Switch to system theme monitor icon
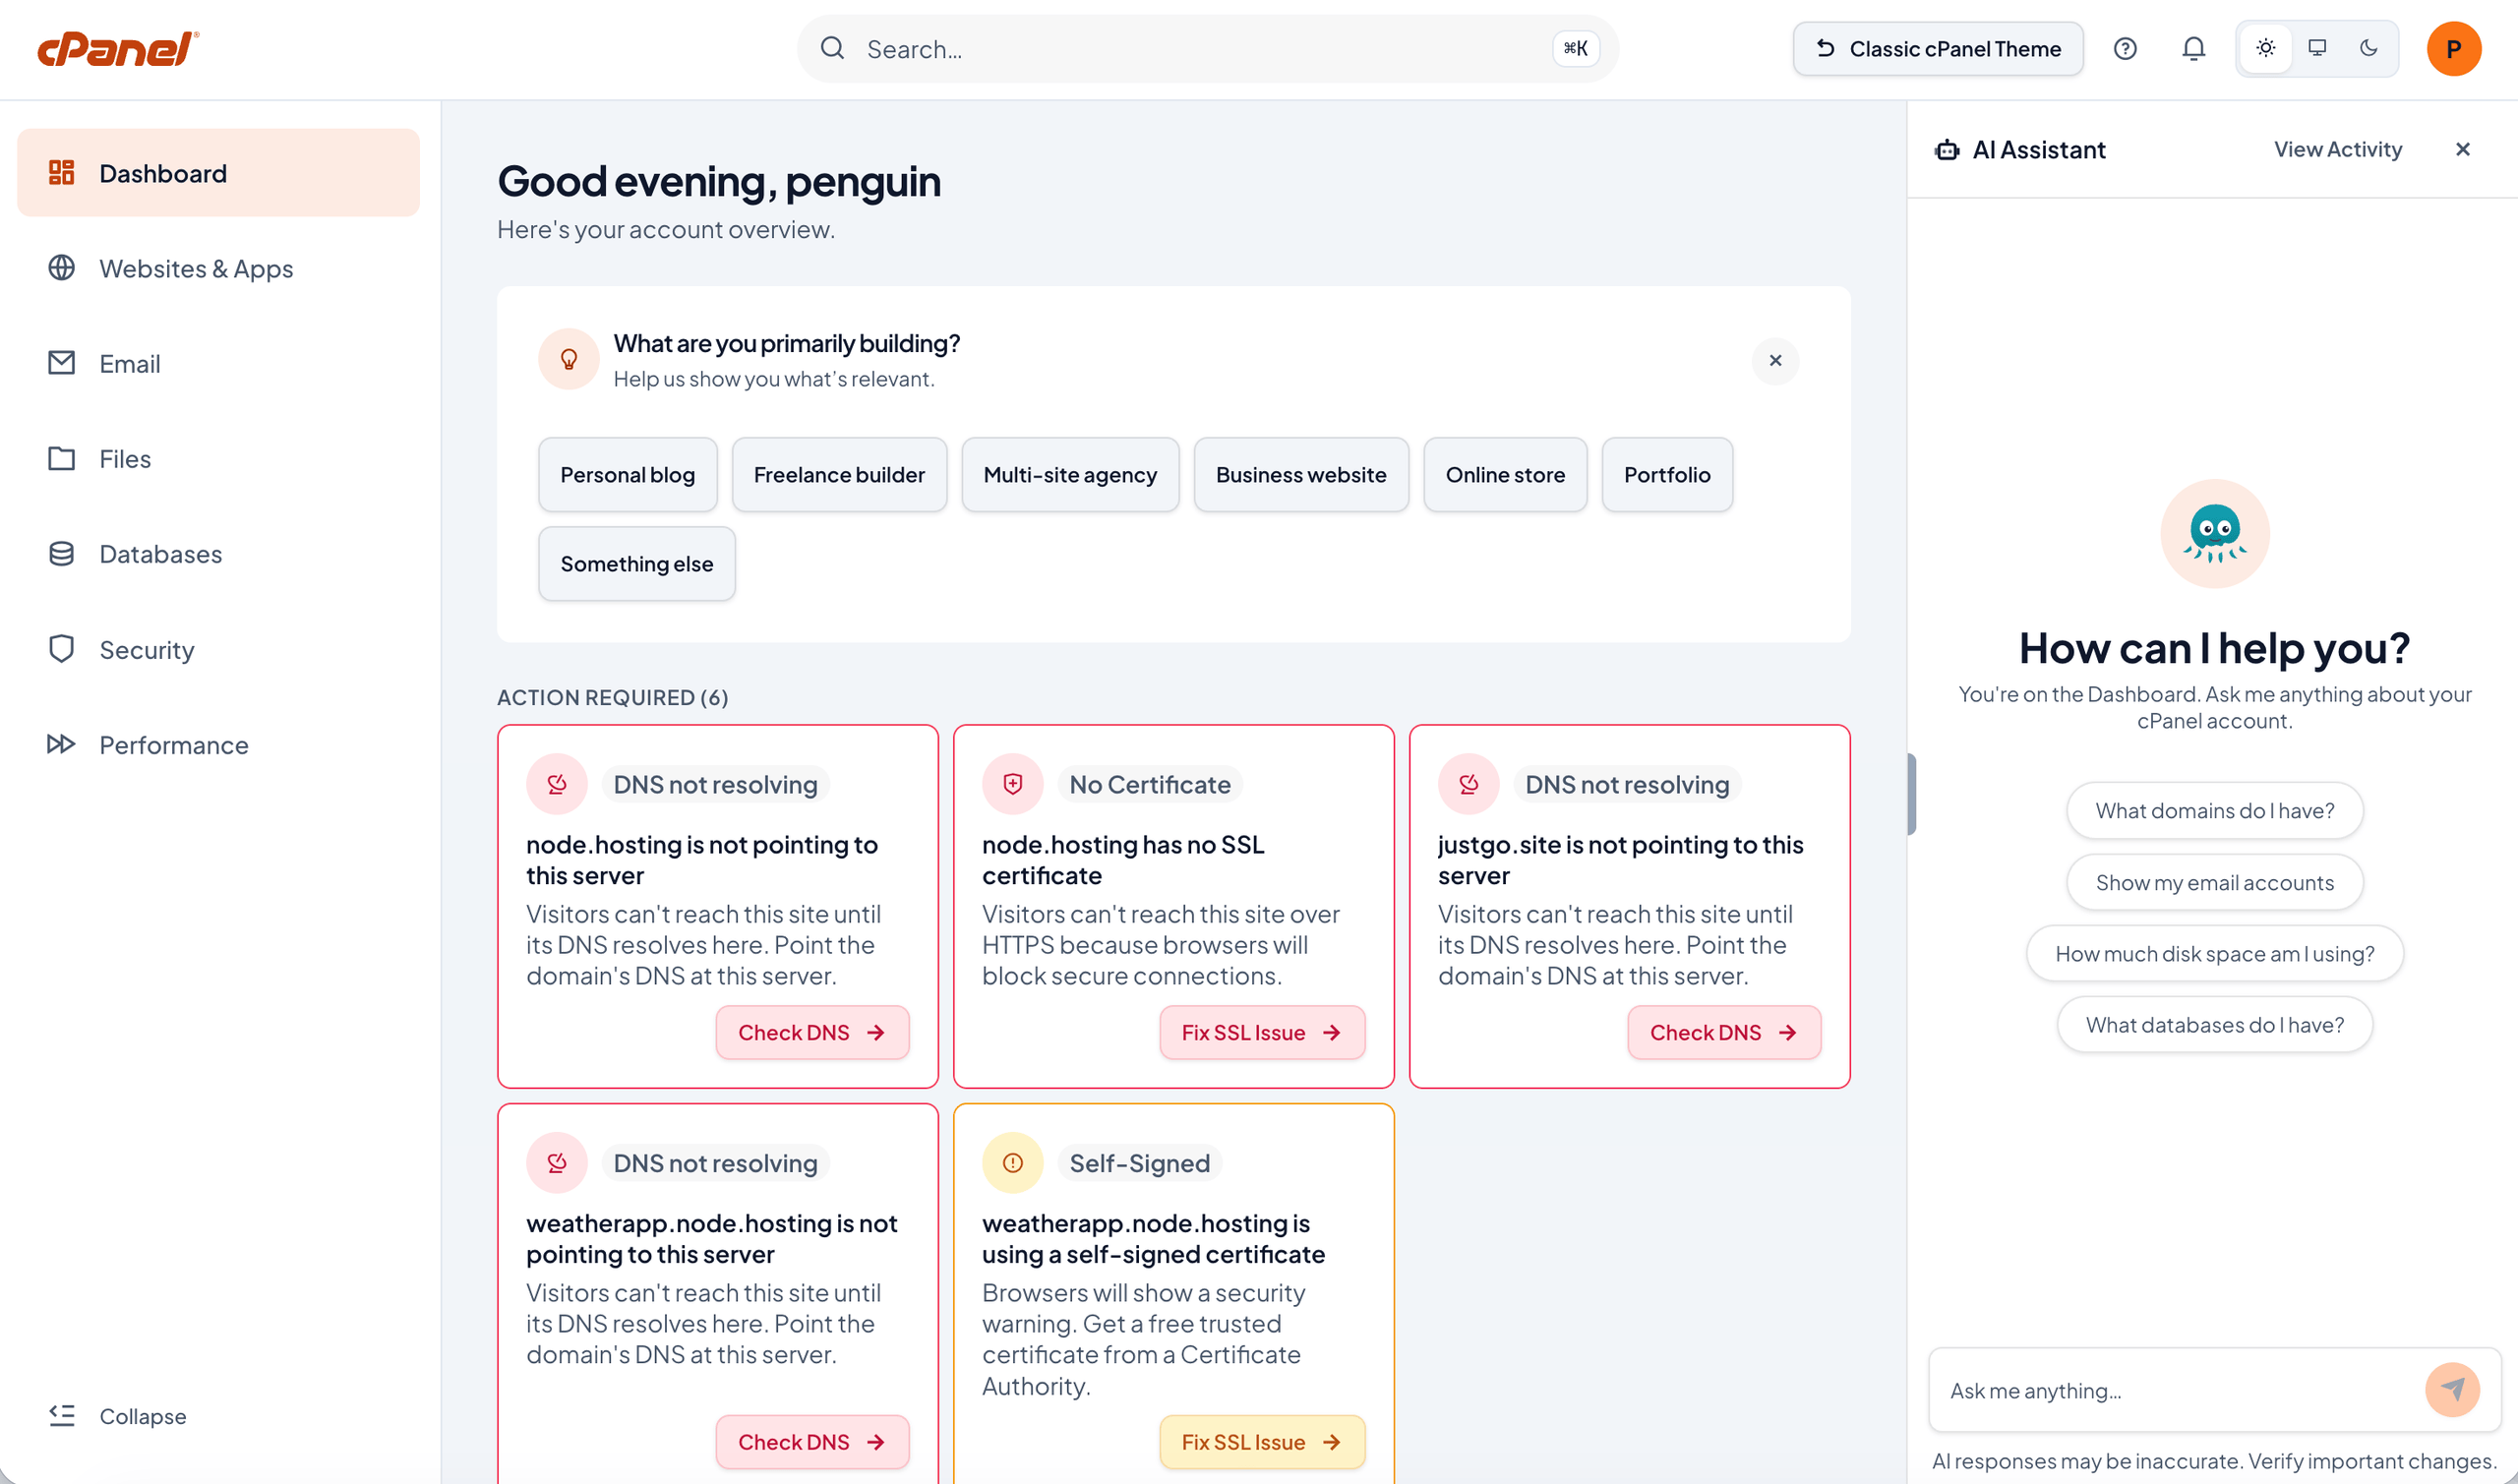2518x1484 pixels. (x=2317, y=48)
